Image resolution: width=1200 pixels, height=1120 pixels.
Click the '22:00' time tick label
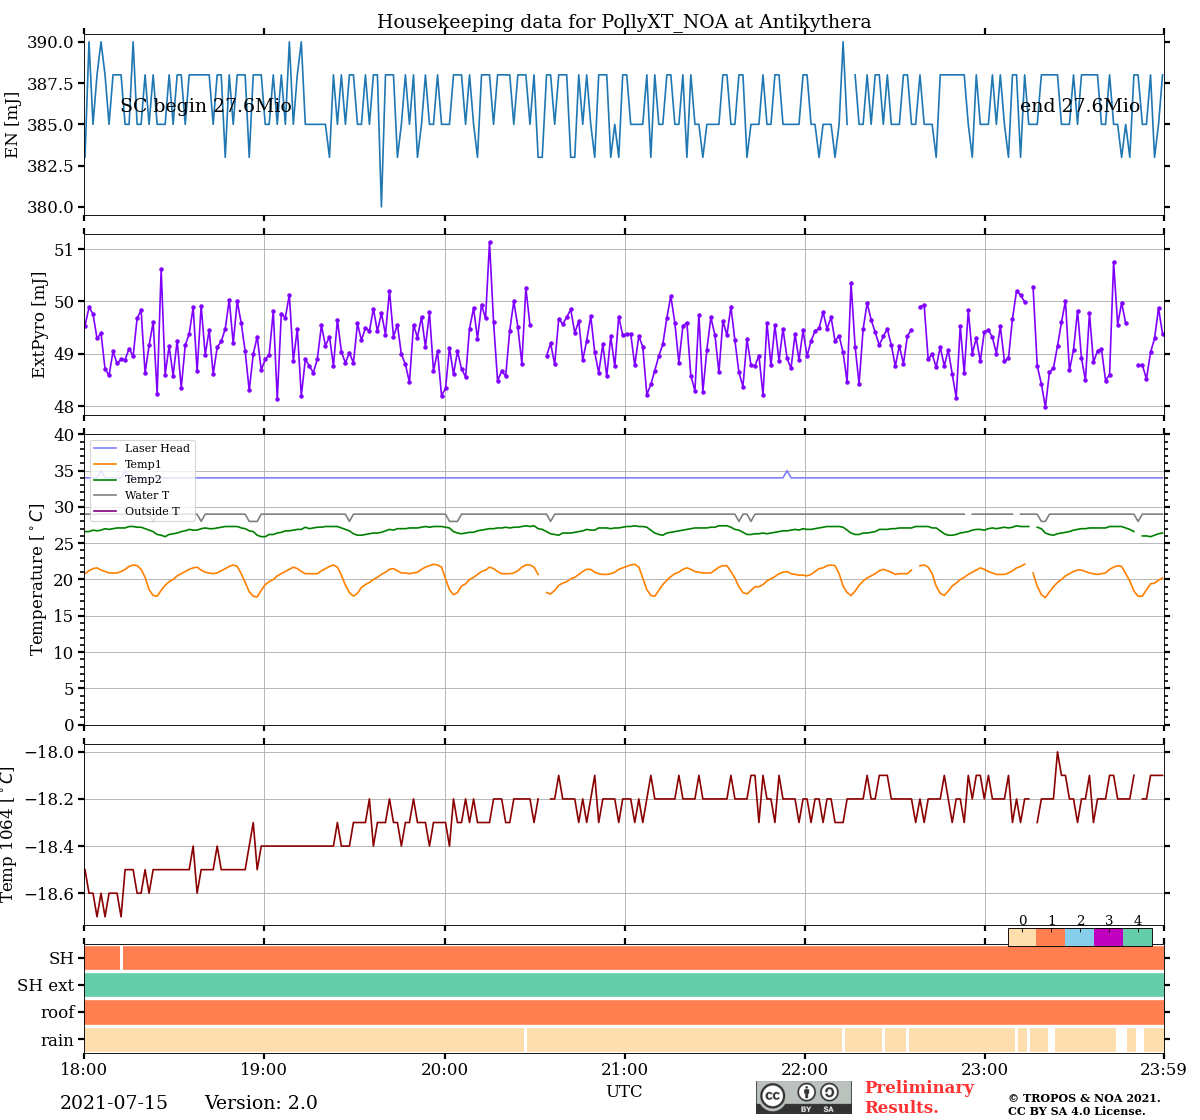point(804,1069)
